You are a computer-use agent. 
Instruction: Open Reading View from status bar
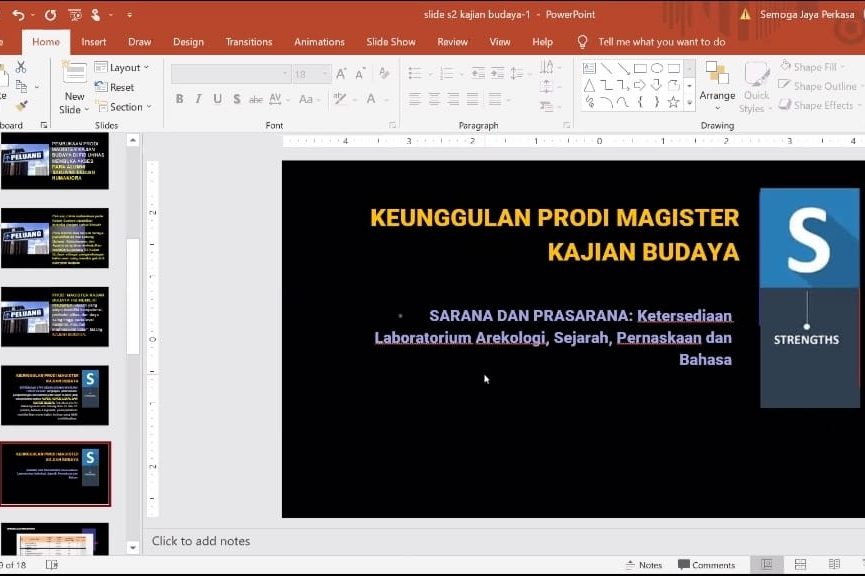(x=833, y=565)
